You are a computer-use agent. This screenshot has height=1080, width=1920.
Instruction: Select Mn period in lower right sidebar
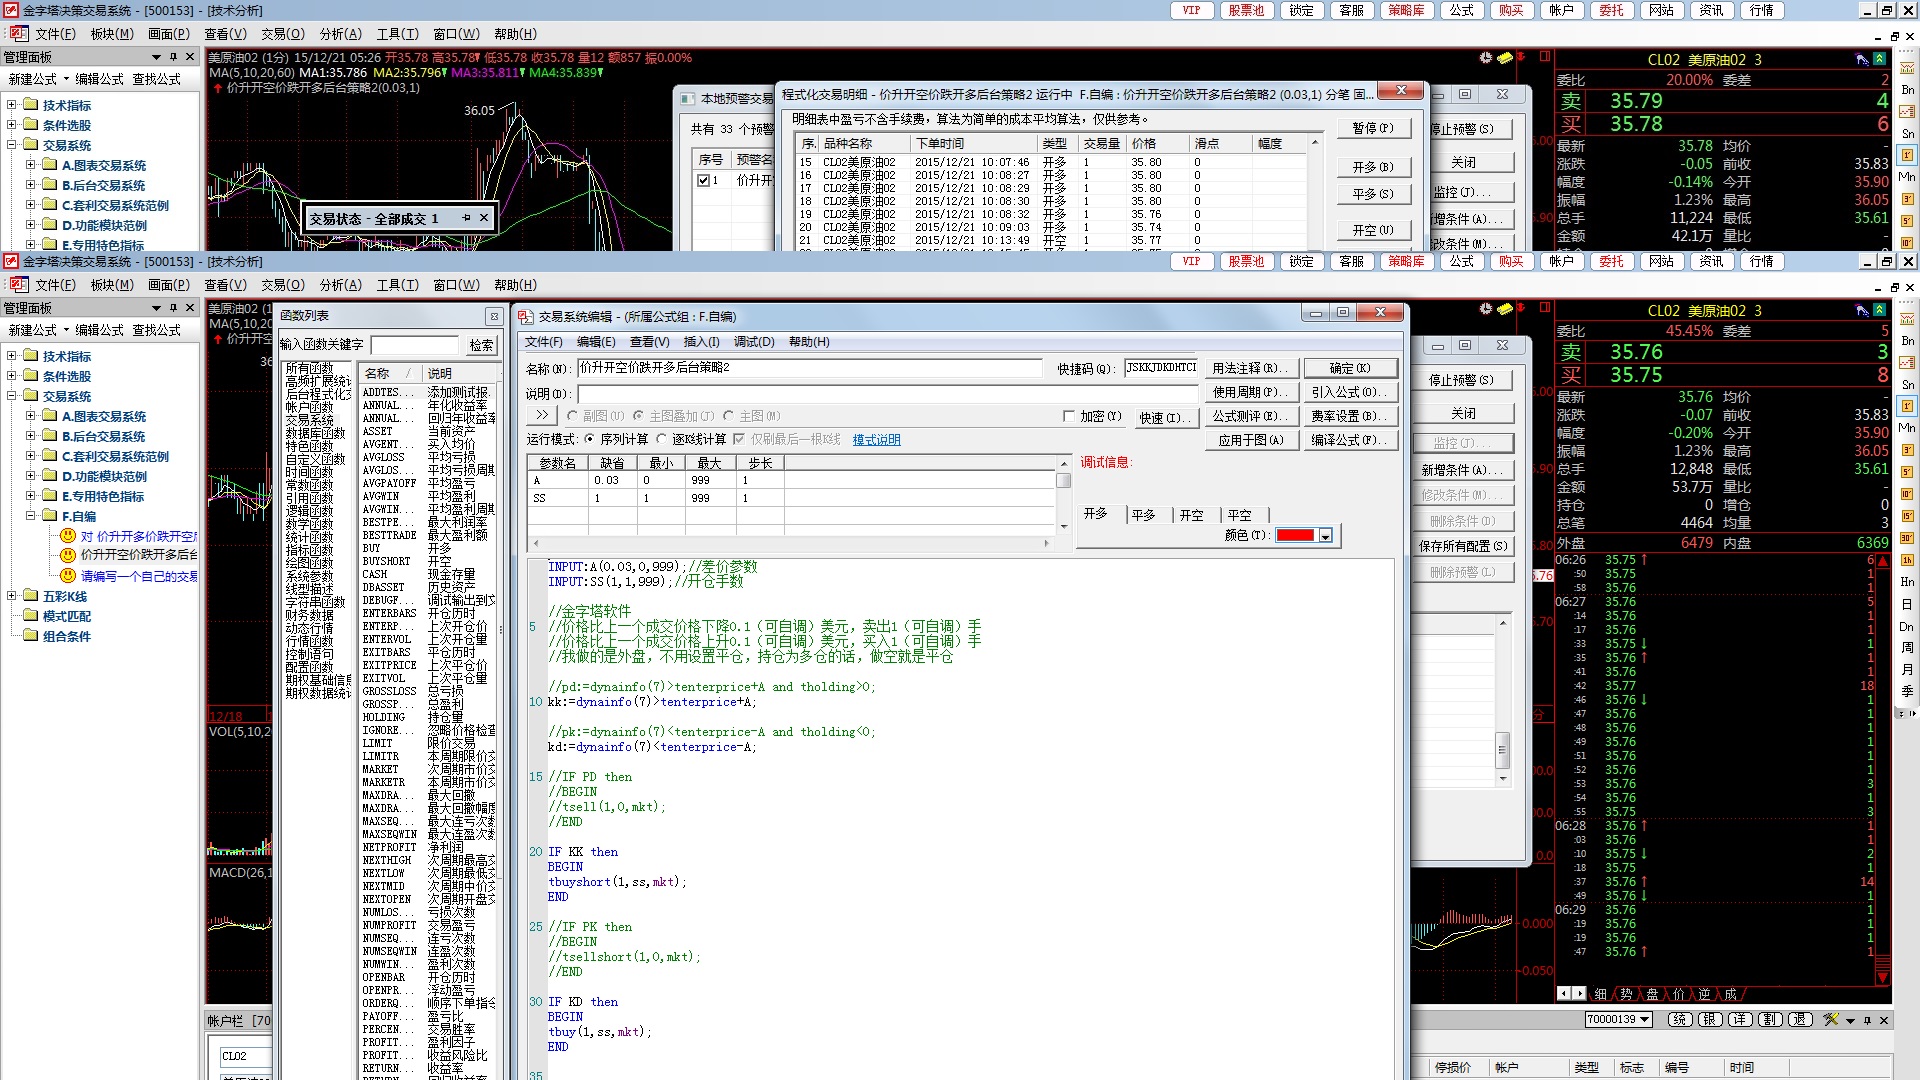click(1908, 428)
